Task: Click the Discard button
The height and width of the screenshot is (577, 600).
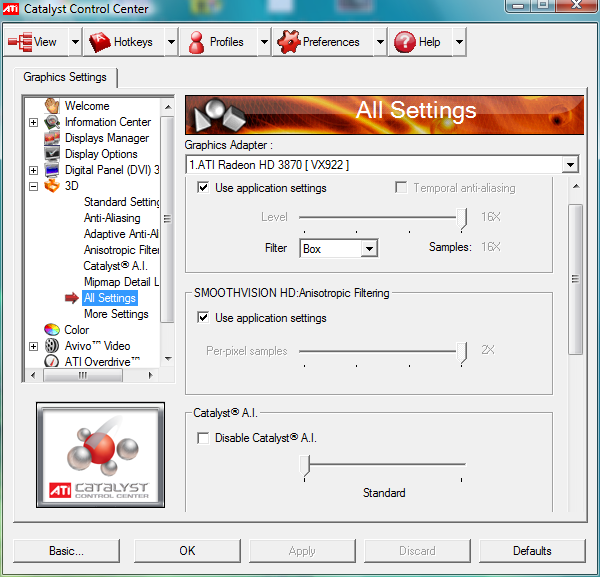Action: (417, 551)
